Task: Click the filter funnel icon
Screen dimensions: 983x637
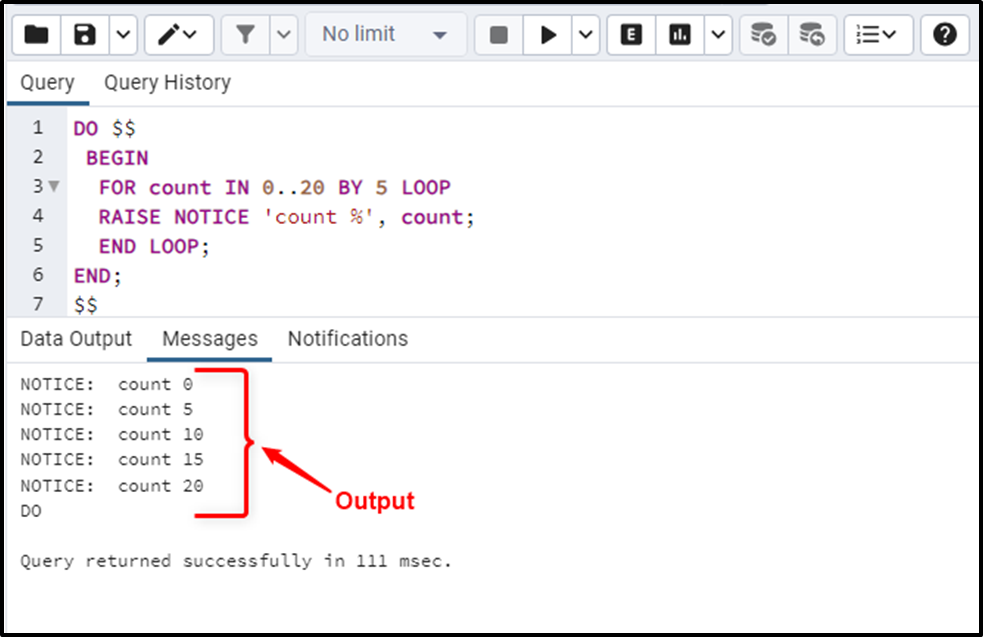Action: click(245, 35)
